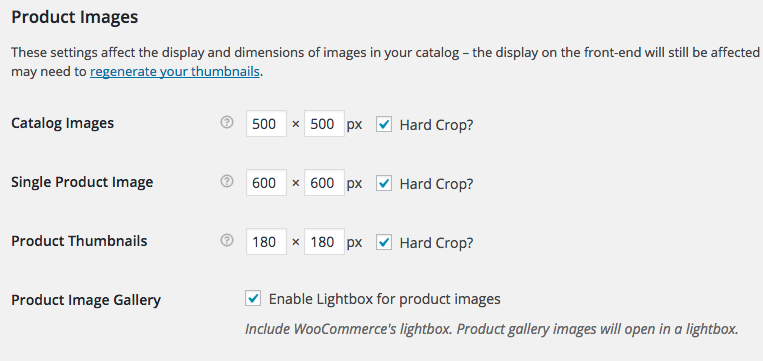Screen dimensions: 763x361
Task: Uncheck Hard Crop for Single Product Image
Action: [384, 183]
